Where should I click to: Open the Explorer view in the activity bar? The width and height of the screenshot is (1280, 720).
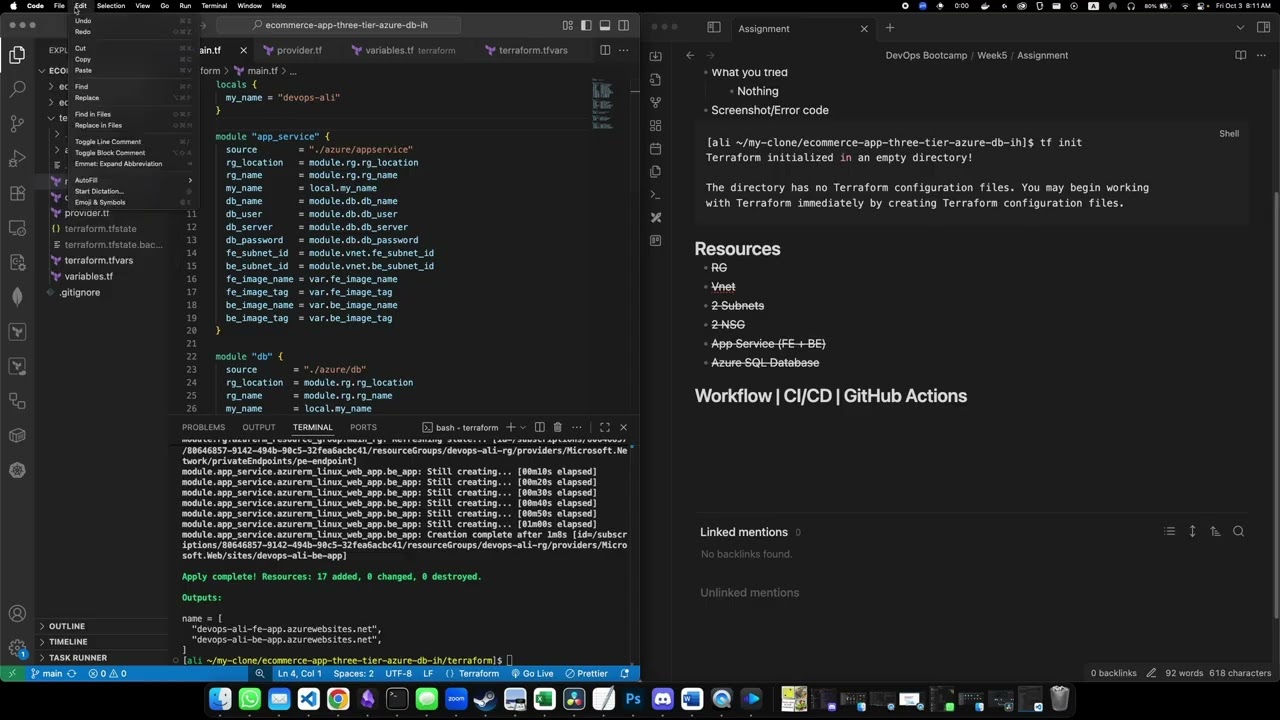(17, 56)
